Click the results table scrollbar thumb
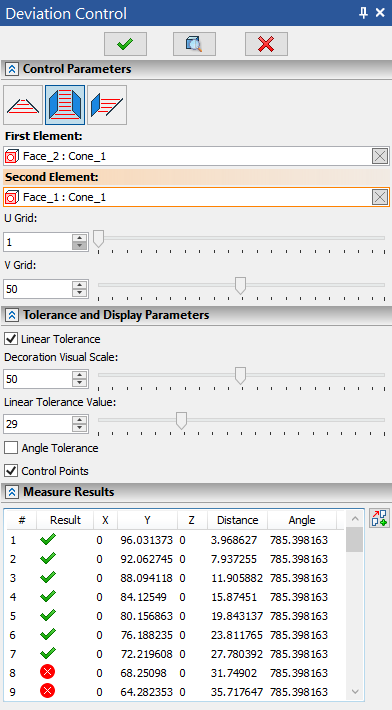The height and width of the screenshot is (710, 392). click(354, 539)
